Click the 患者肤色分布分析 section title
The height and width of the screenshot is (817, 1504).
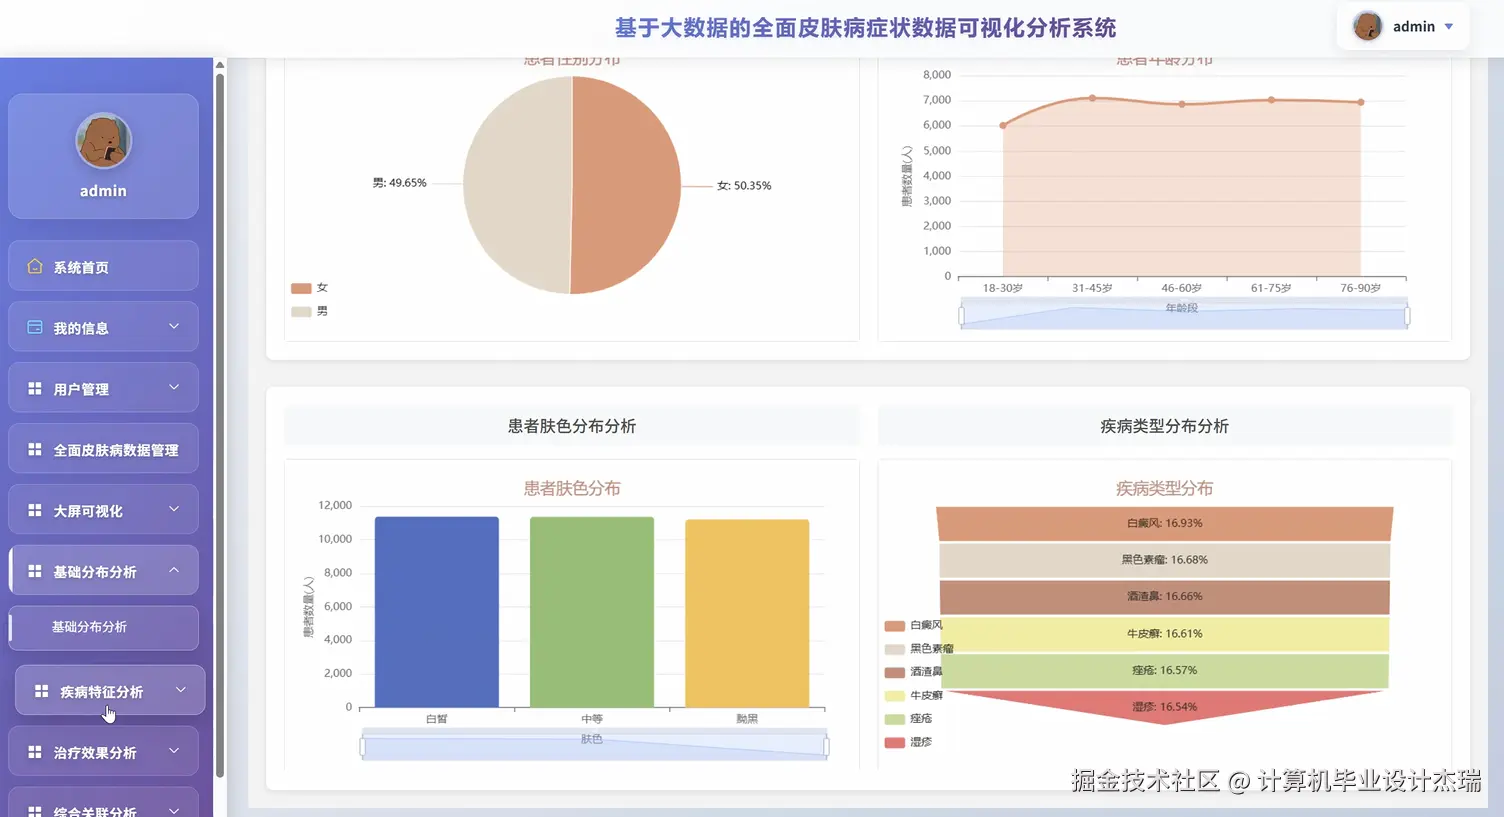pos(572,426)
